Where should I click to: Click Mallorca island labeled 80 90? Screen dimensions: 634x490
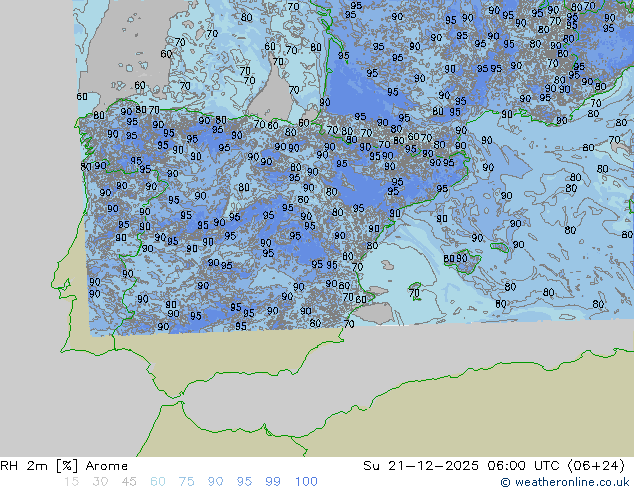pyautogui.click(x=463, y=261)
